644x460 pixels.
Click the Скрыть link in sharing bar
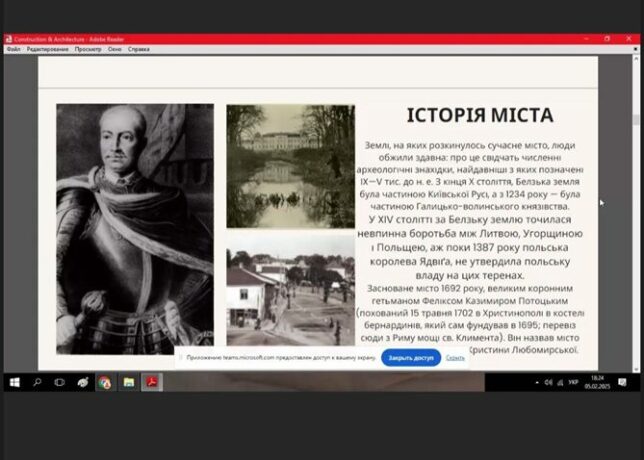(455, 357)
